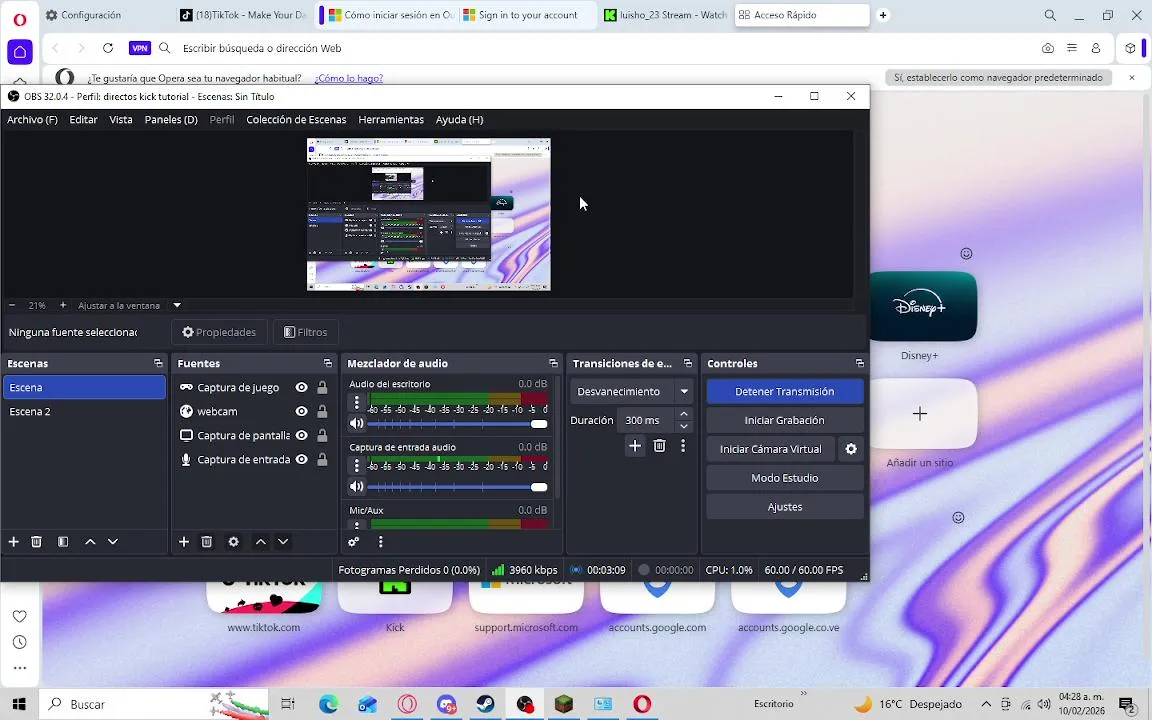Pop out the Mezclador de audio dock

[x=553, y=364]
